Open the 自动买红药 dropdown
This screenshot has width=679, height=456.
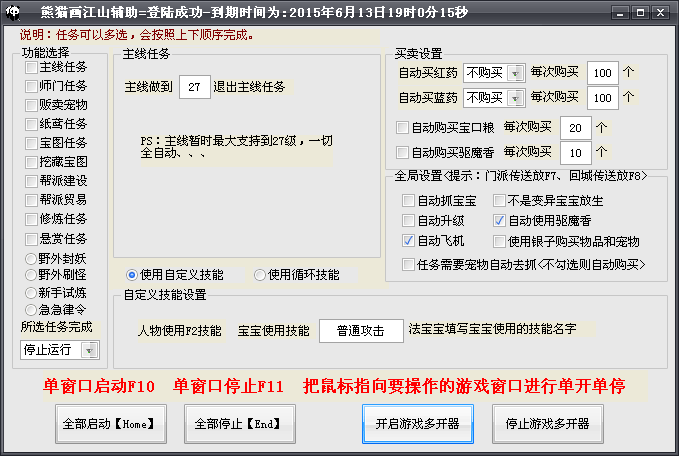[494, 73]
